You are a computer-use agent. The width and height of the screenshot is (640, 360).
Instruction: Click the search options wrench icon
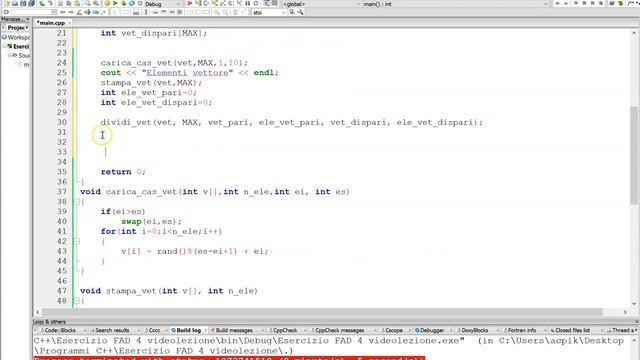tap(300, 12)
